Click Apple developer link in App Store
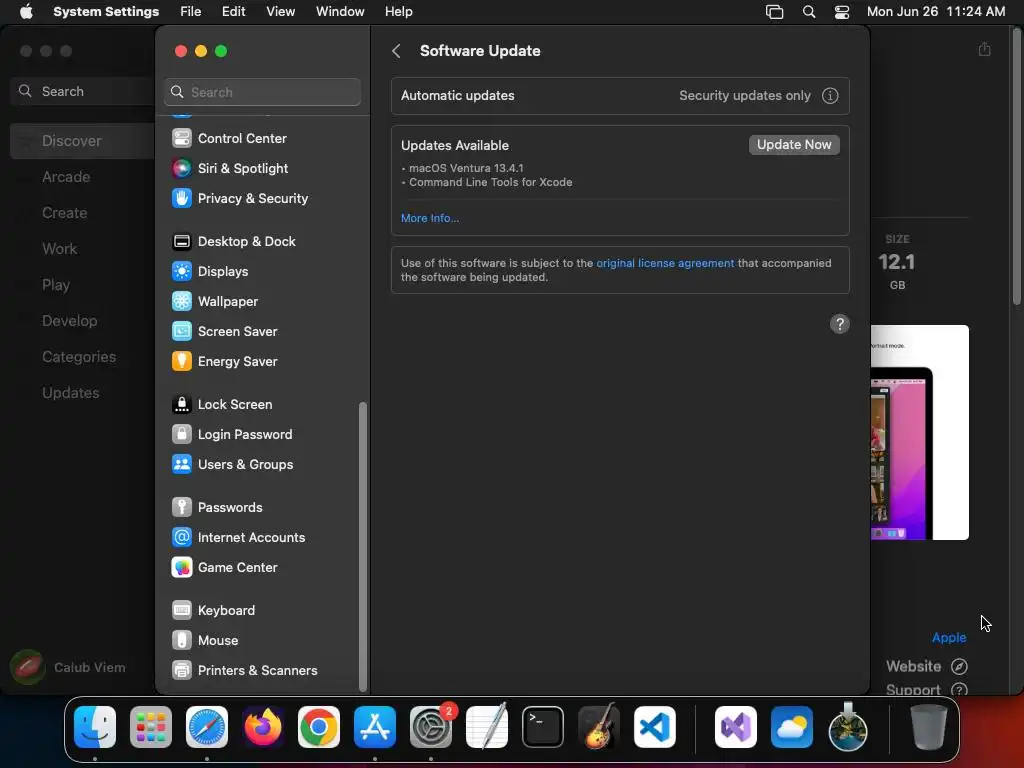 [x=949, y=637]
